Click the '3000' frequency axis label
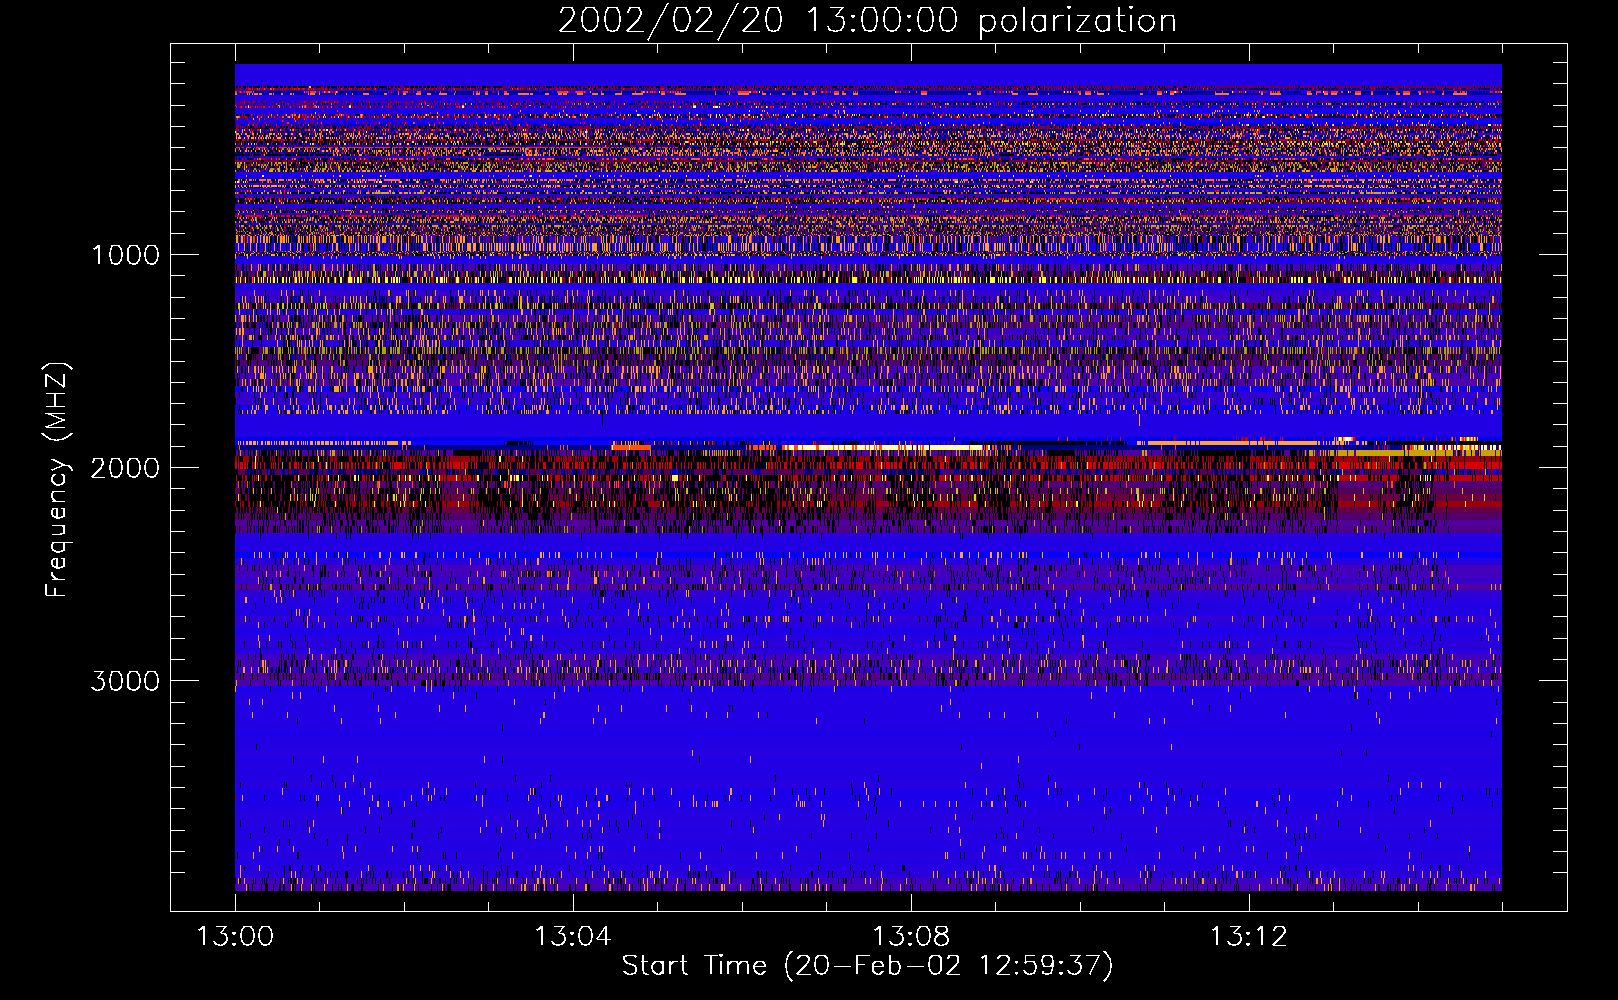 [125, 681]
